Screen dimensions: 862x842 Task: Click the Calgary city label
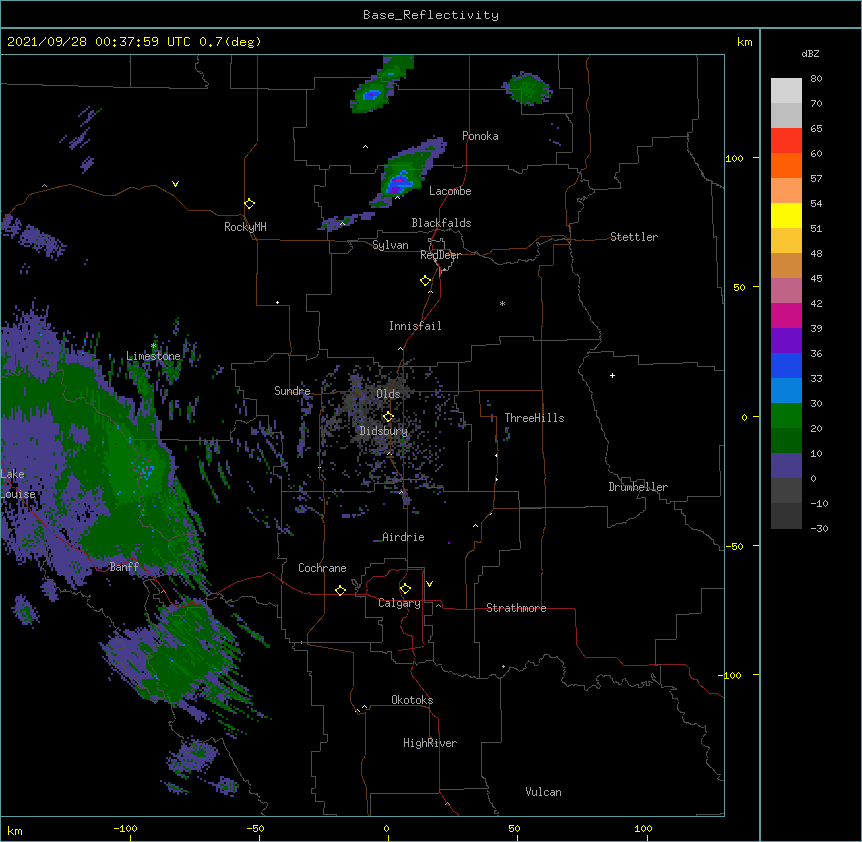click(x=399, y=603)
